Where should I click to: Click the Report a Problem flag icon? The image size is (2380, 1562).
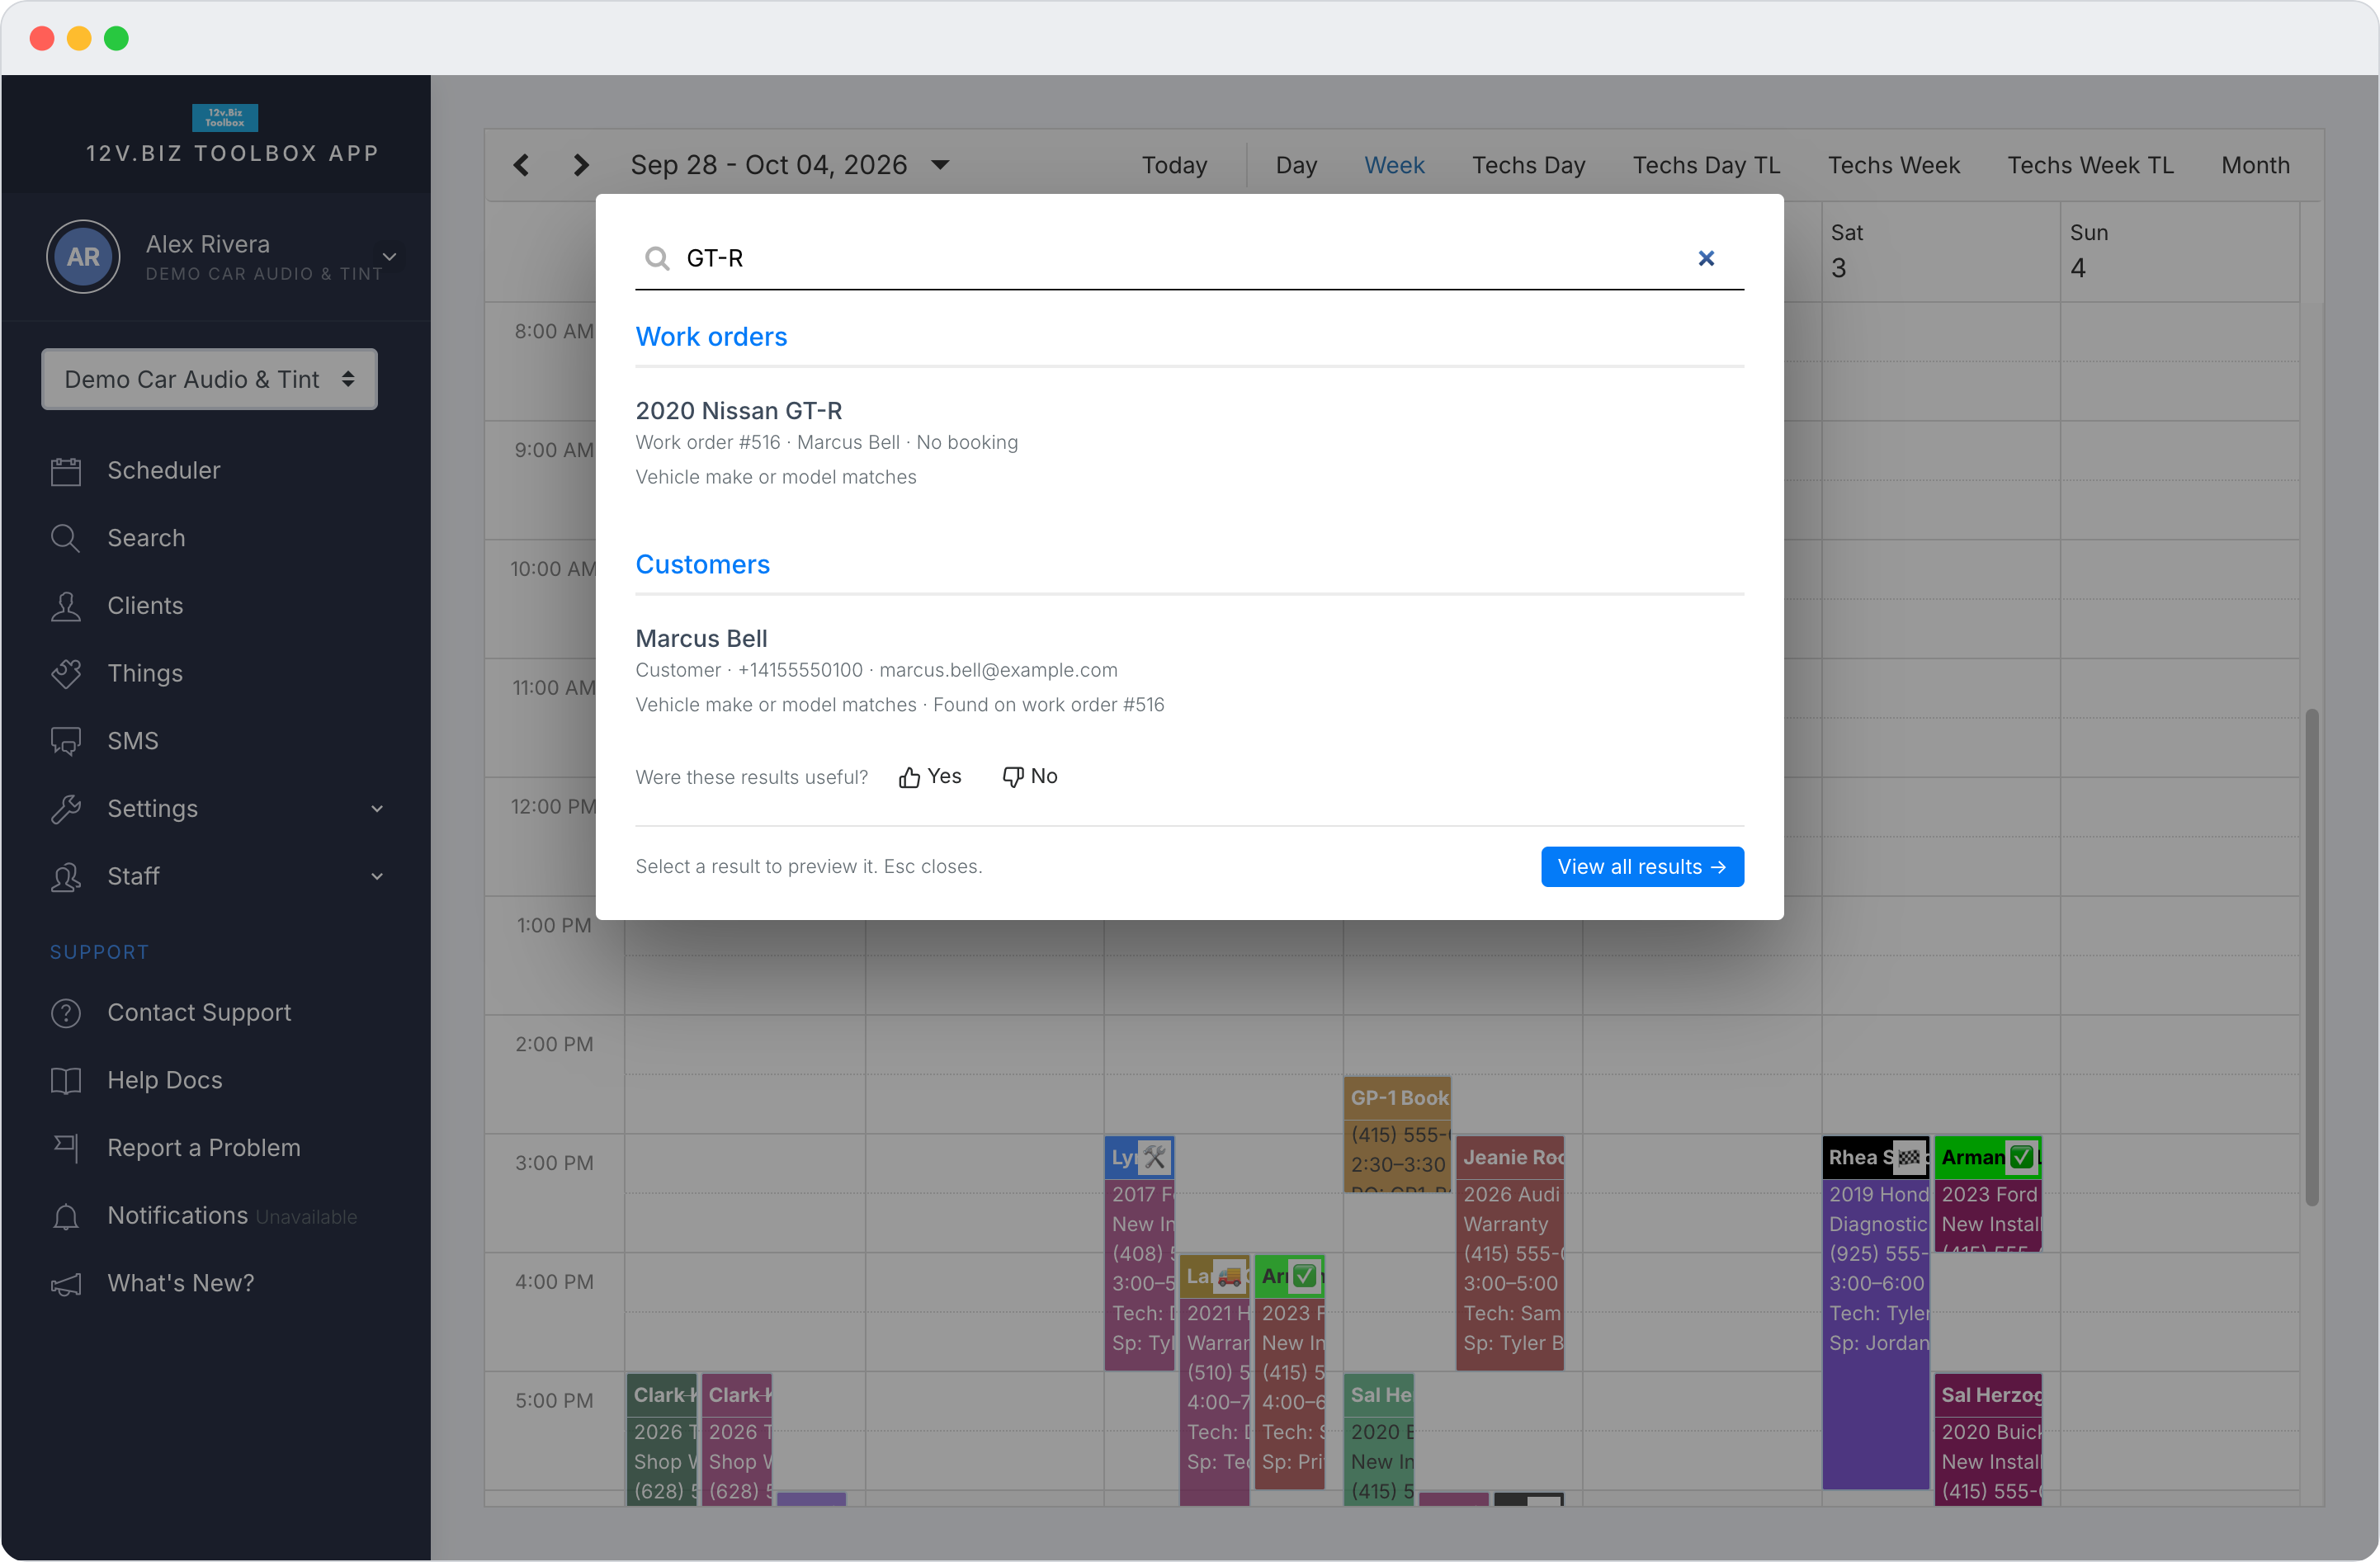click(66, 1149)
